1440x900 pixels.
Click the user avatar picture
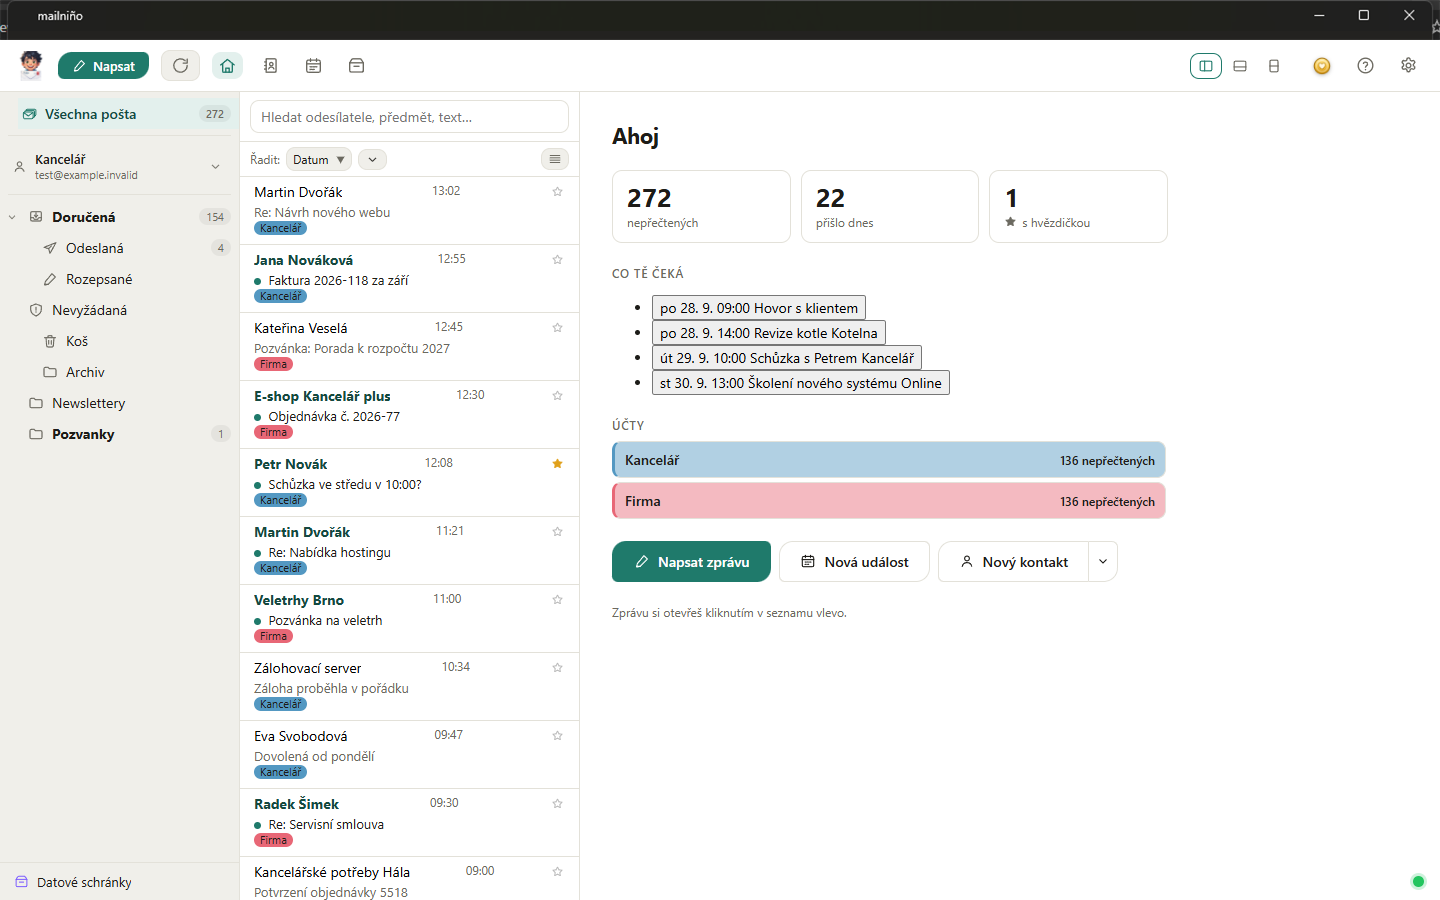[31, 65]
